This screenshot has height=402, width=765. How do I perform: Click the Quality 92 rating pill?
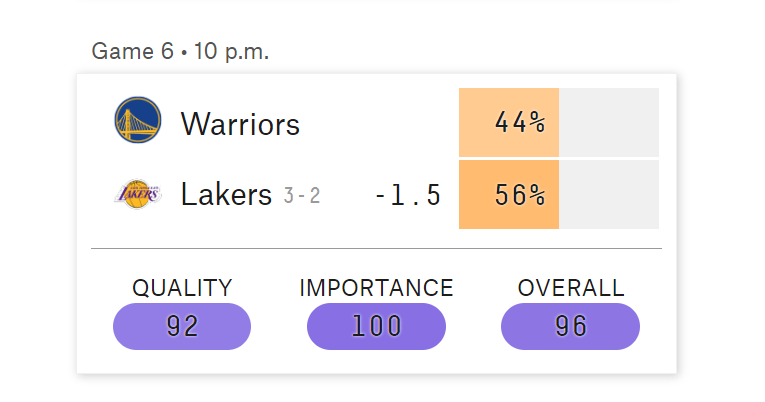coord(182,326)
